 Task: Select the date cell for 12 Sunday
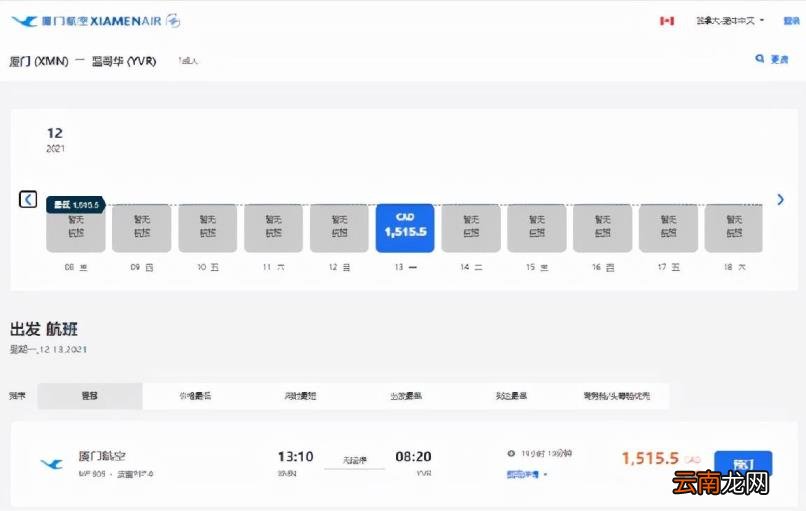(x=339, y=229)
